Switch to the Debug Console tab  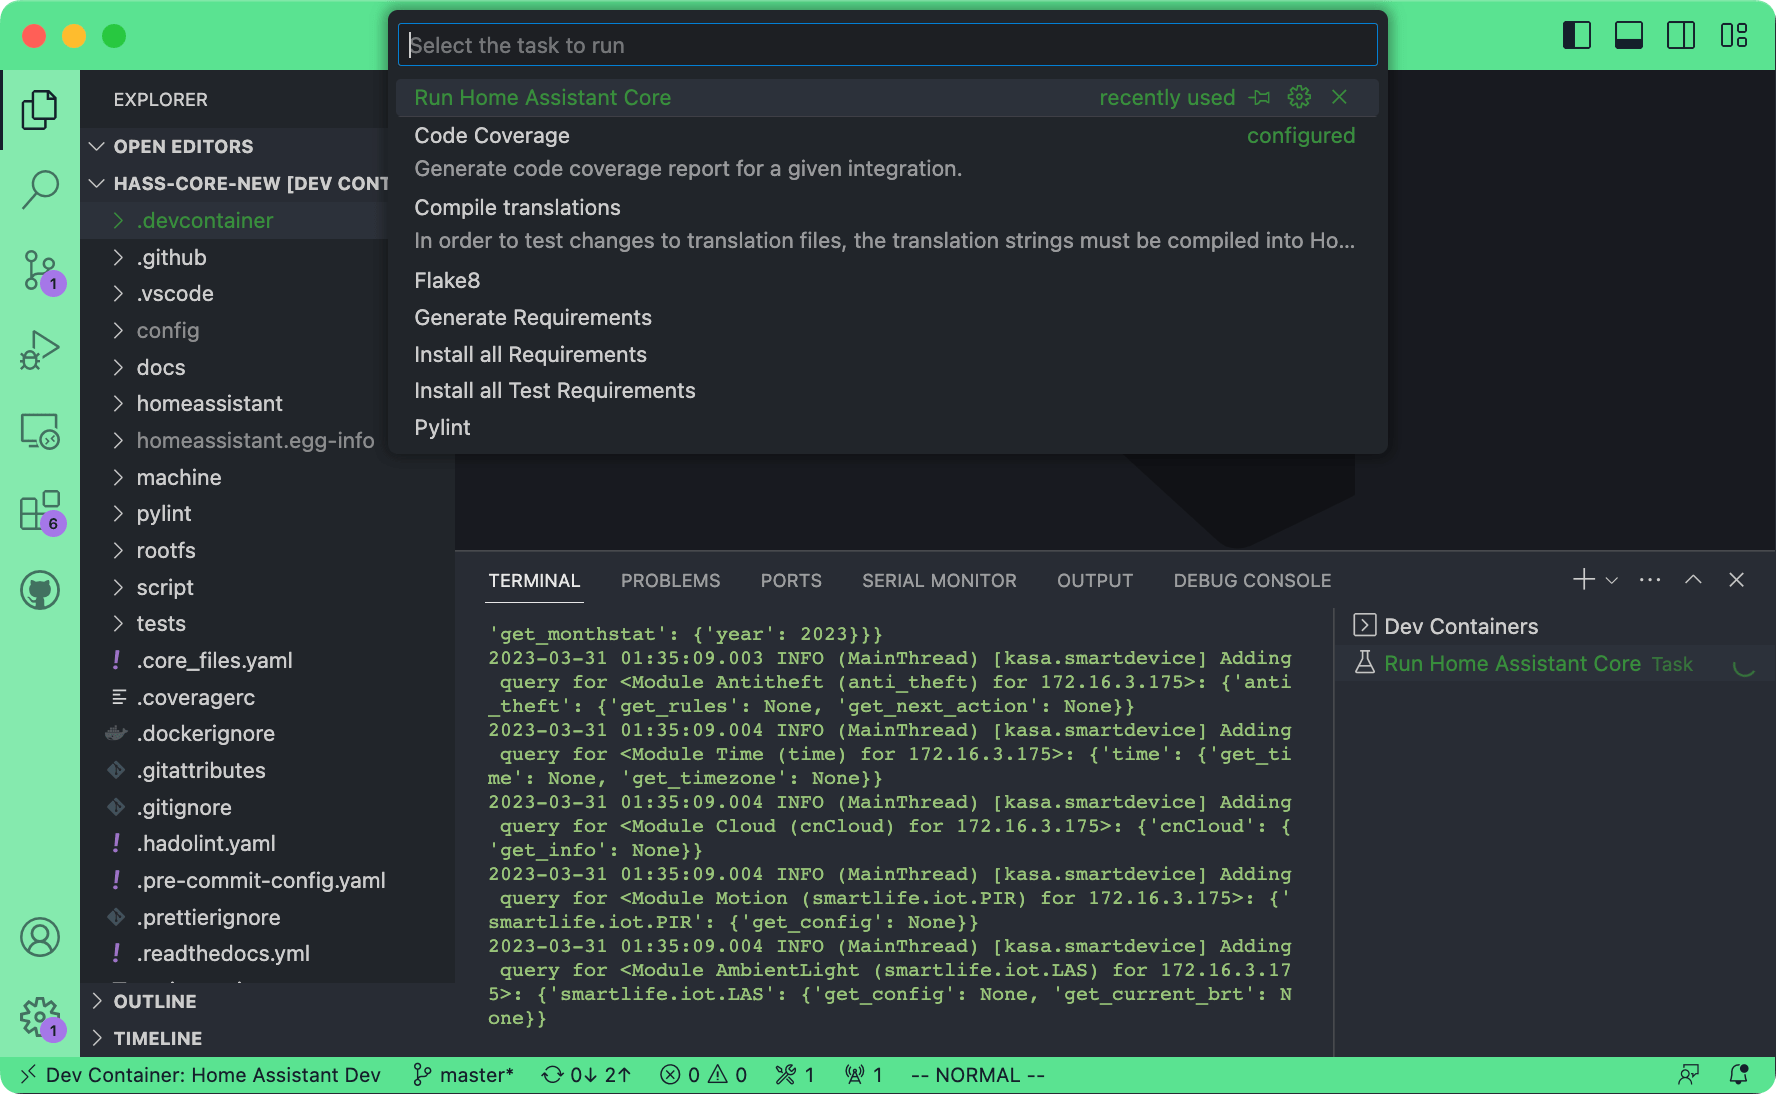click(x=1251, y=580)
